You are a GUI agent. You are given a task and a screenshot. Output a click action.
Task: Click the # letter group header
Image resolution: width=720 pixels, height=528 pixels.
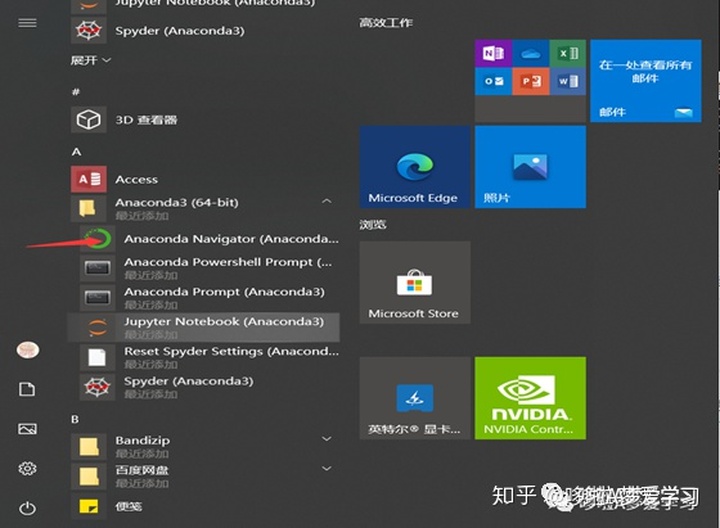tap(76, 92)
